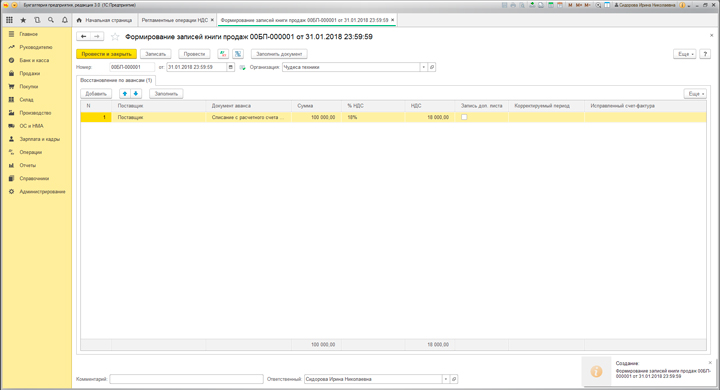Click the Провести button
Viewport: 720px width, 390px height.
tap(194, 54)
